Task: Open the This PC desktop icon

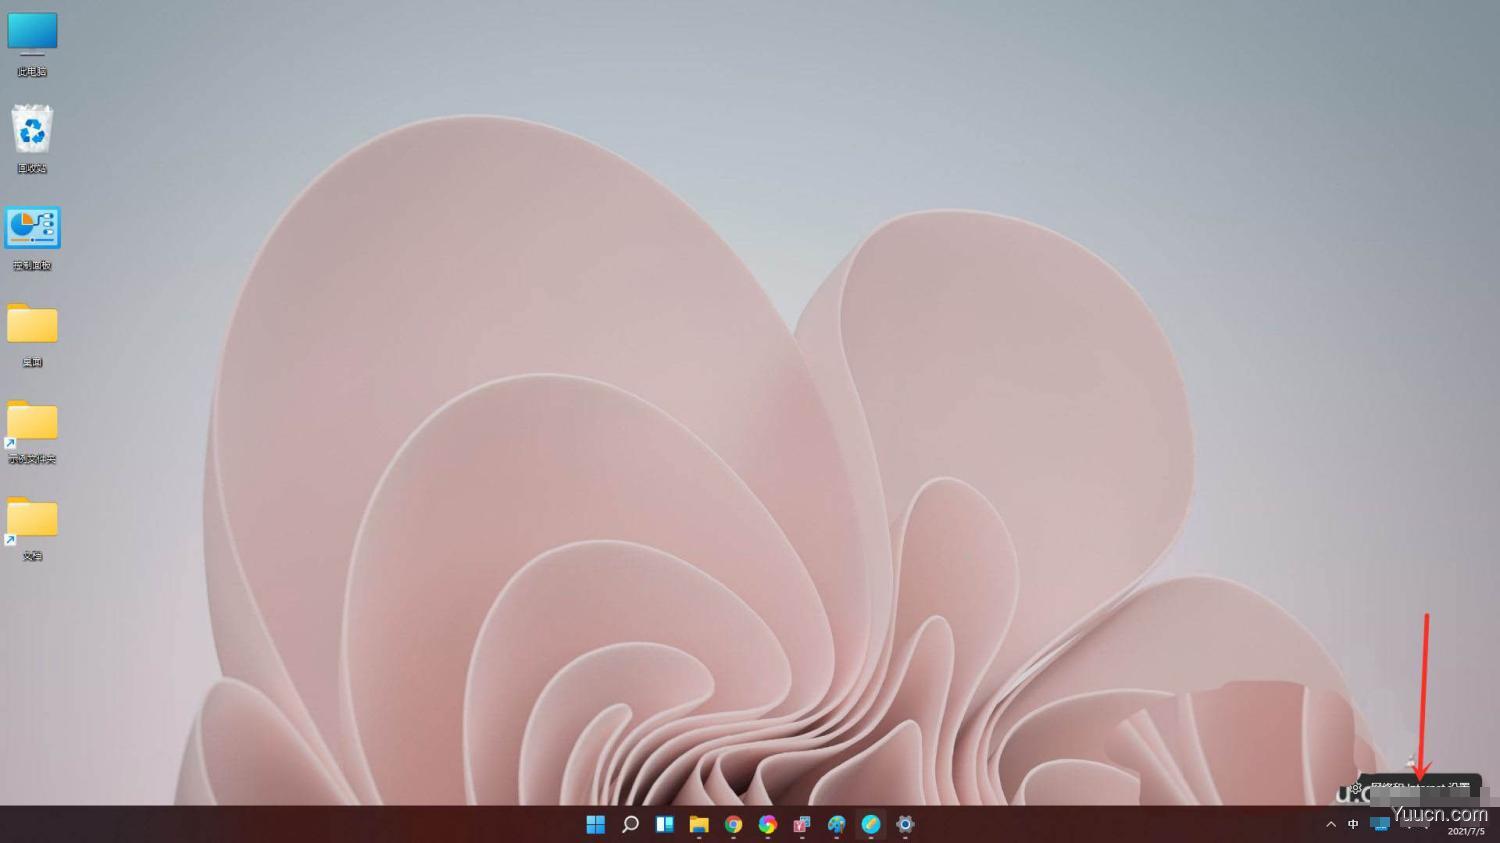Action: tap(32, 44)
